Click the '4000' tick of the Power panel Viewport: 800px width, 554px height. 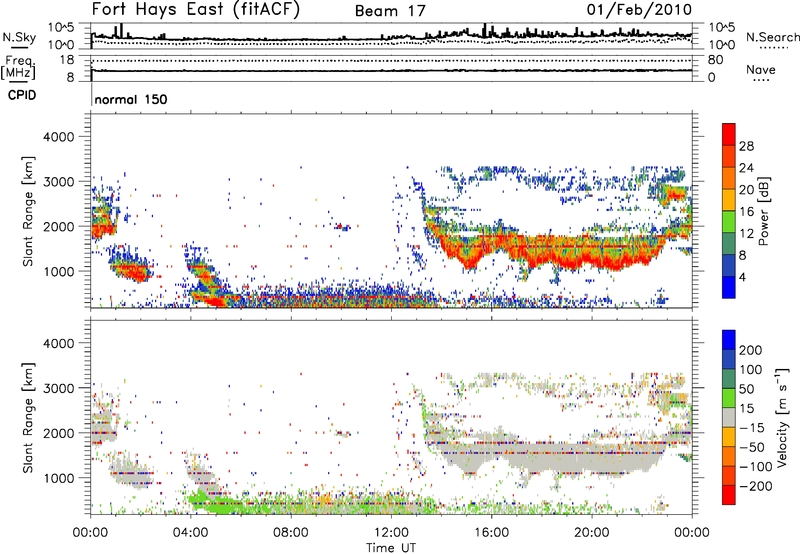[59, 137]
